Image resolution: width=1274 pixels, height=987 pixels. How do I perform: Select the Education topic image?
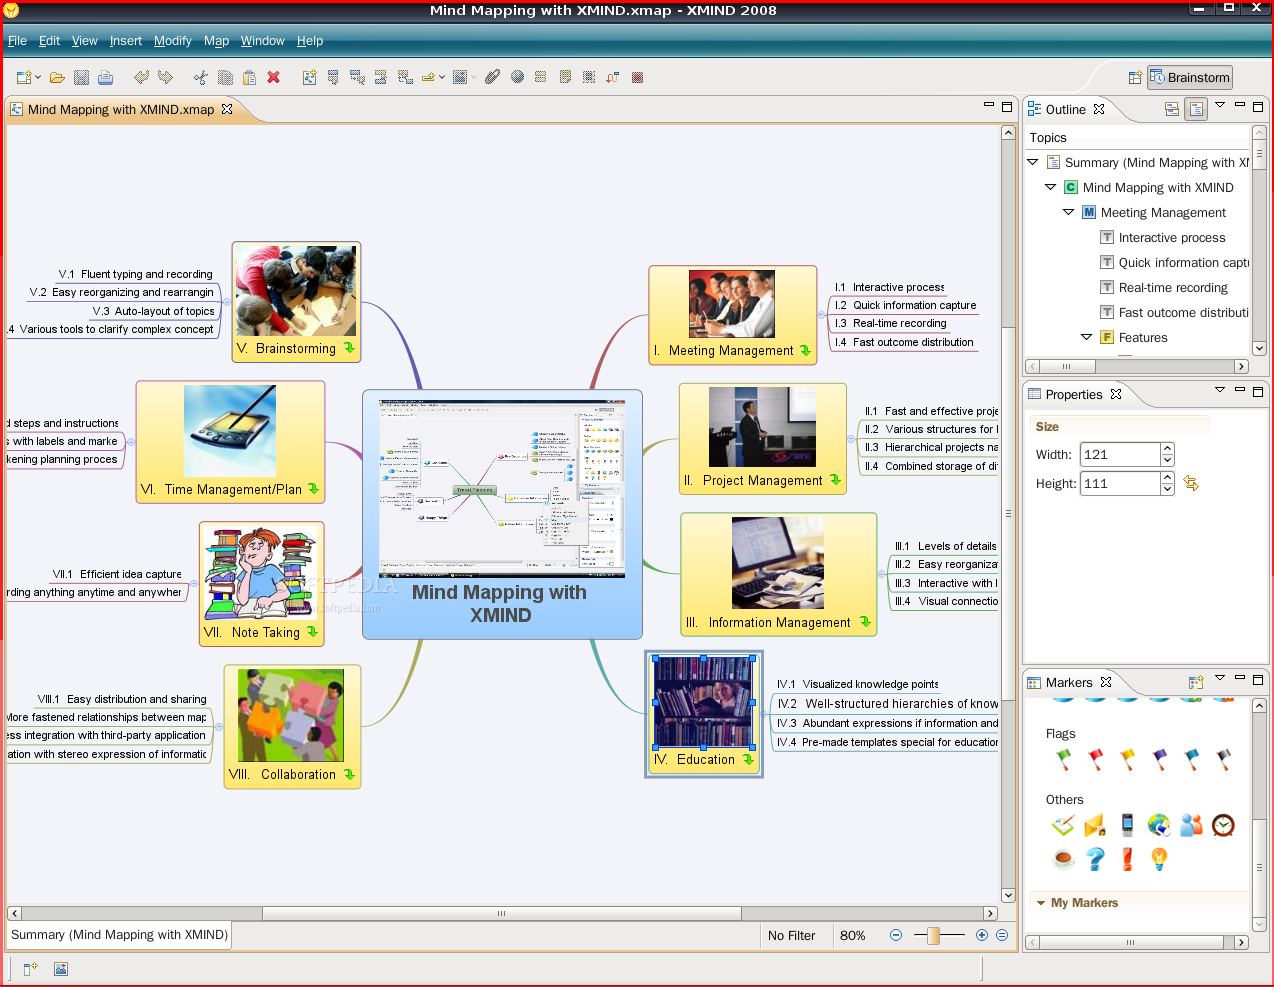click(x=703, y=702)
